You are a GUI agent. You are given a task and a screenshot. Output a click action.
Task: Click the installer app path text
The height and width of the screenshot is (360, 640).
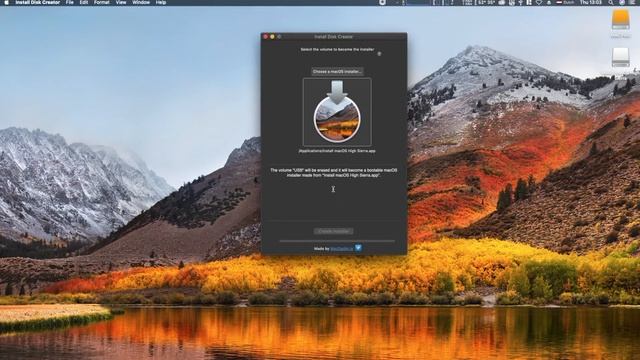337,151
